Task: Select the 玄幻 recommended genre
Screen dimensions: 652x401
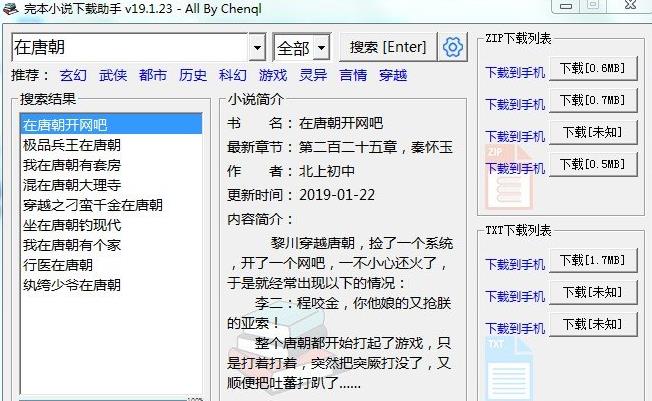Action: [73, 75]
